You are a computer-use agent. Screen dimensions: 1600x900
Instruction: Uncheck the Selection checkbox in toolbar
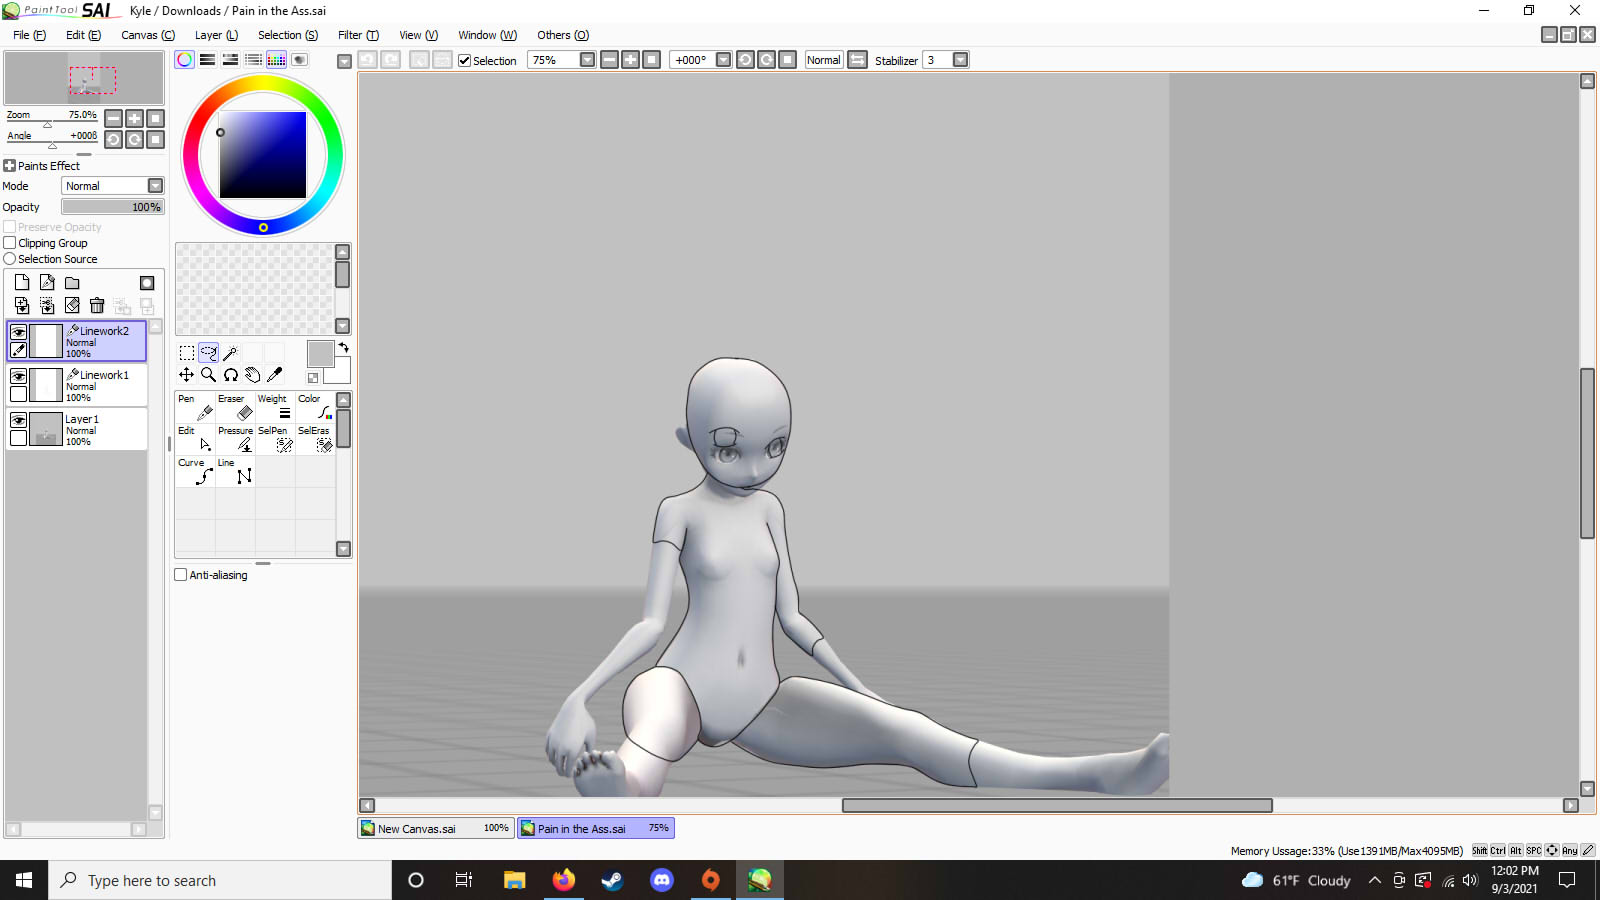[x=464, y=60]
